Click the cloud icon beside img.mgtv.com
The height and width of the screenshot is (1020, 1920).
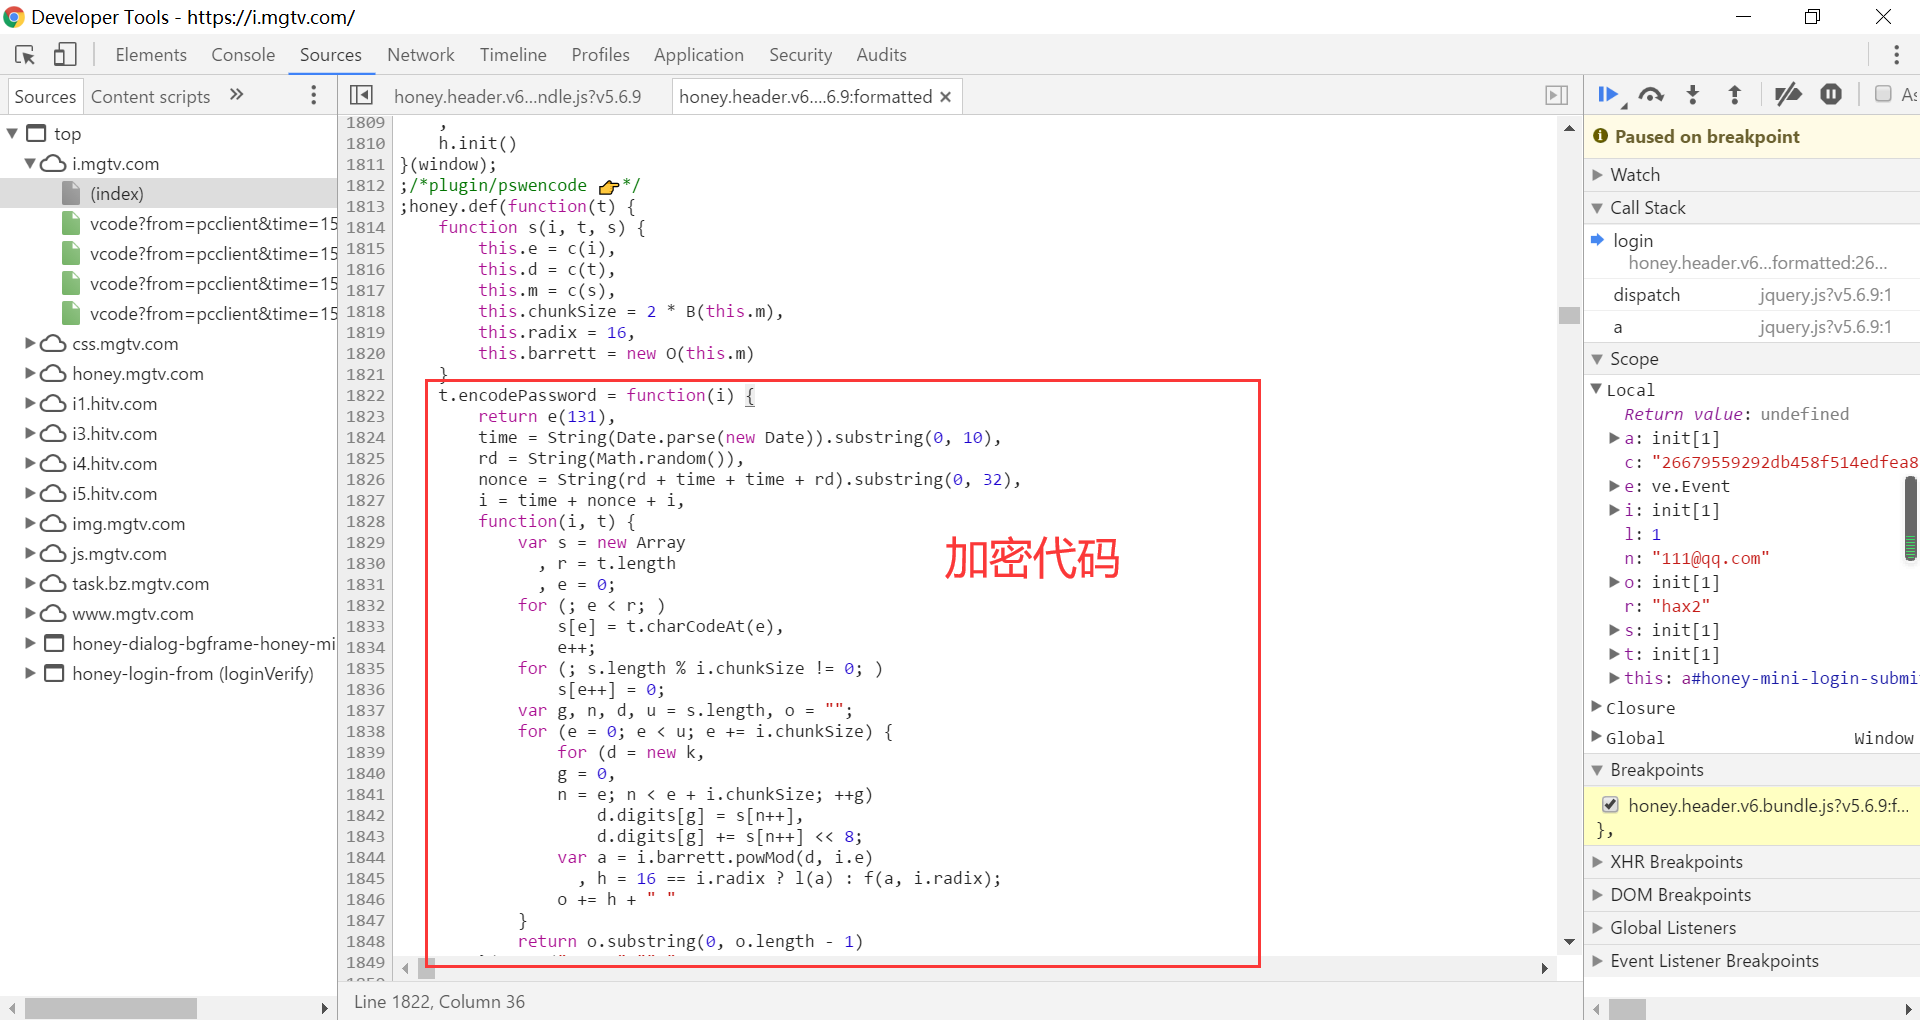(53, 523)
